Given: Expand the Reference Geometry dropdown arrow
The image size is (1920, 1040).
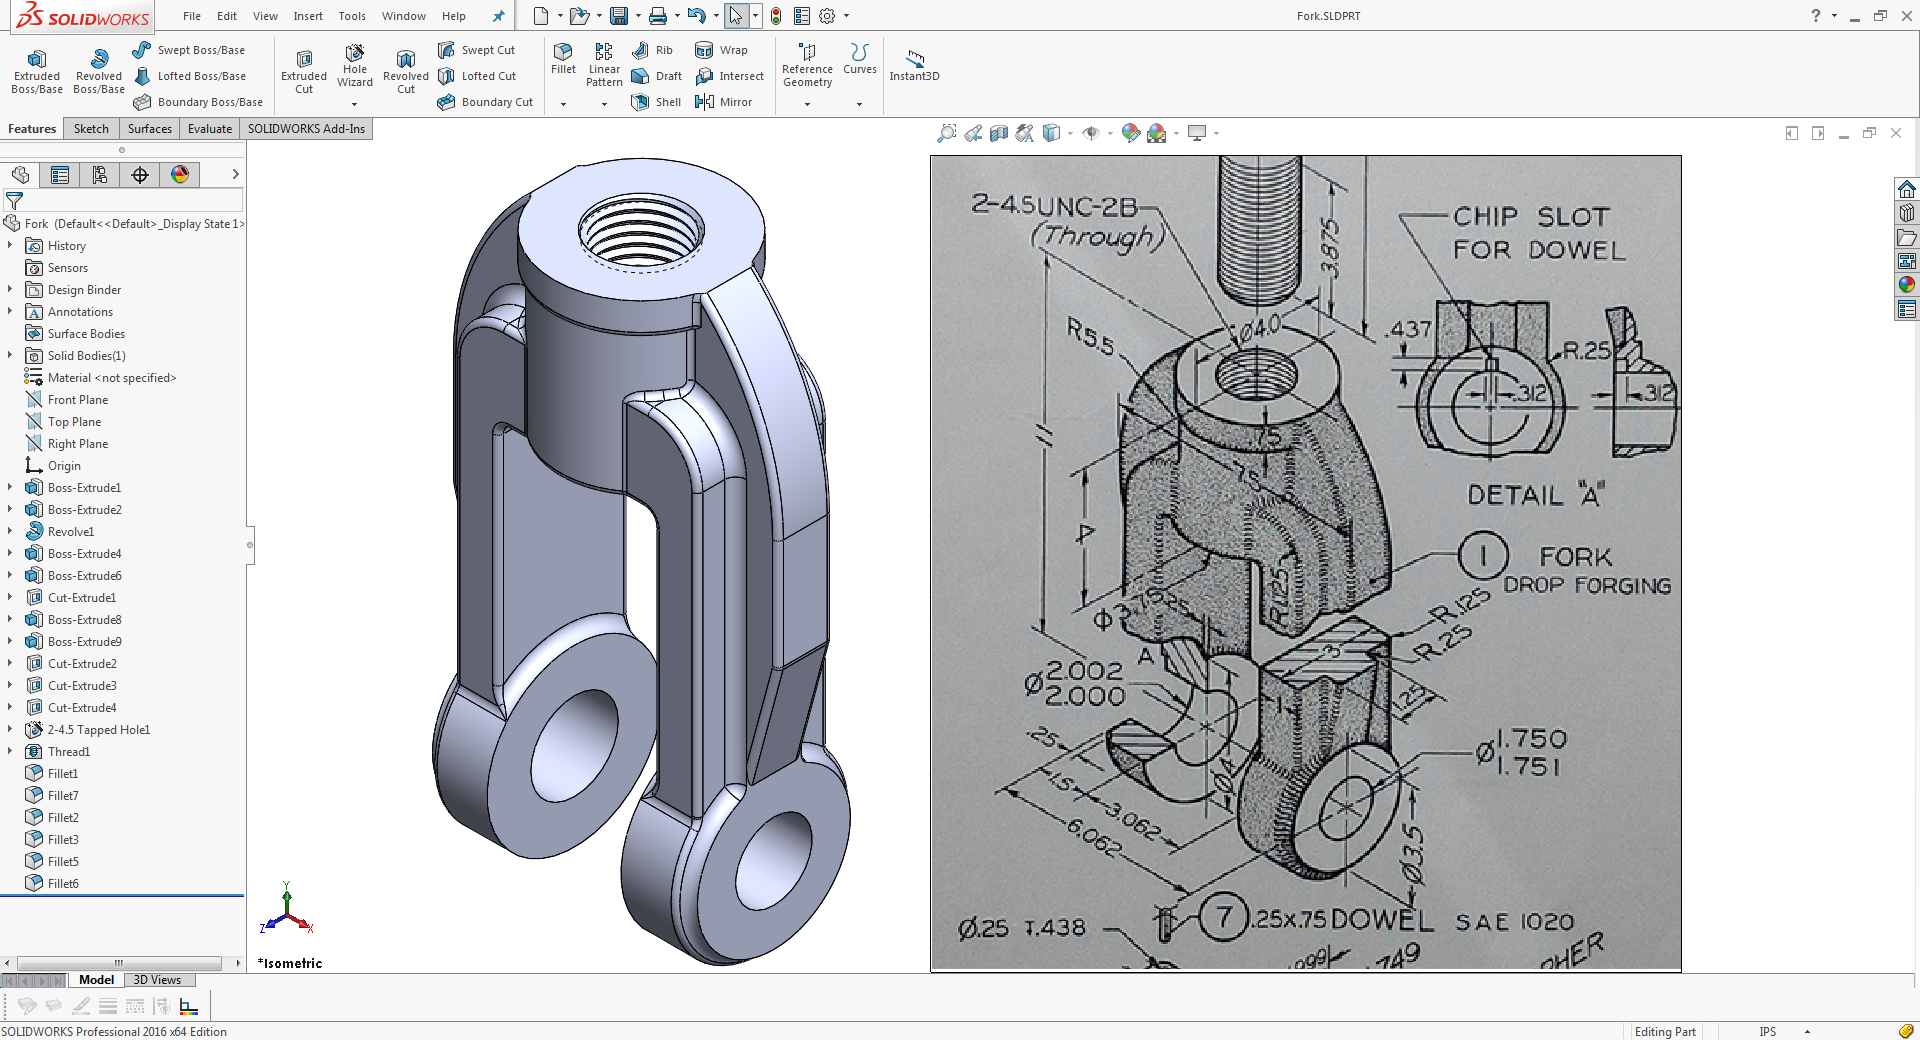Looking at the screenshot, I should point(807,104).
